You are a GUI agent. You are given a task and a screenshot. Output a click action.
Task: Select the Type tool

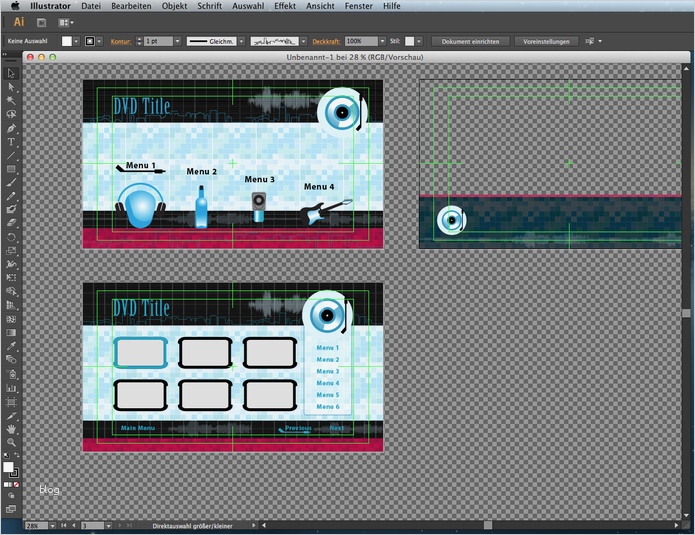tap(11, 142)
